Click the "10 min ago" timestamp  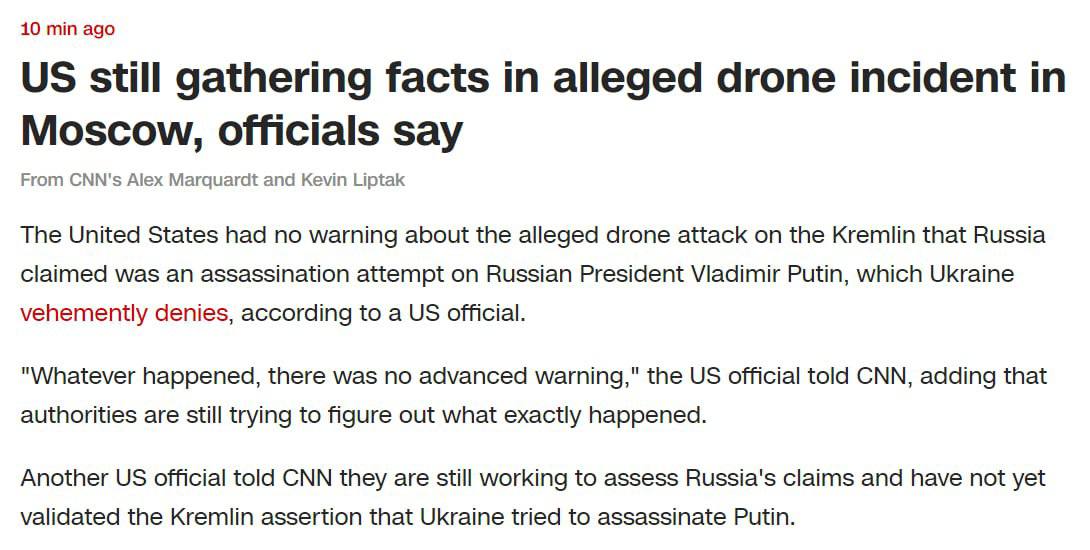(x=67, y=29)
